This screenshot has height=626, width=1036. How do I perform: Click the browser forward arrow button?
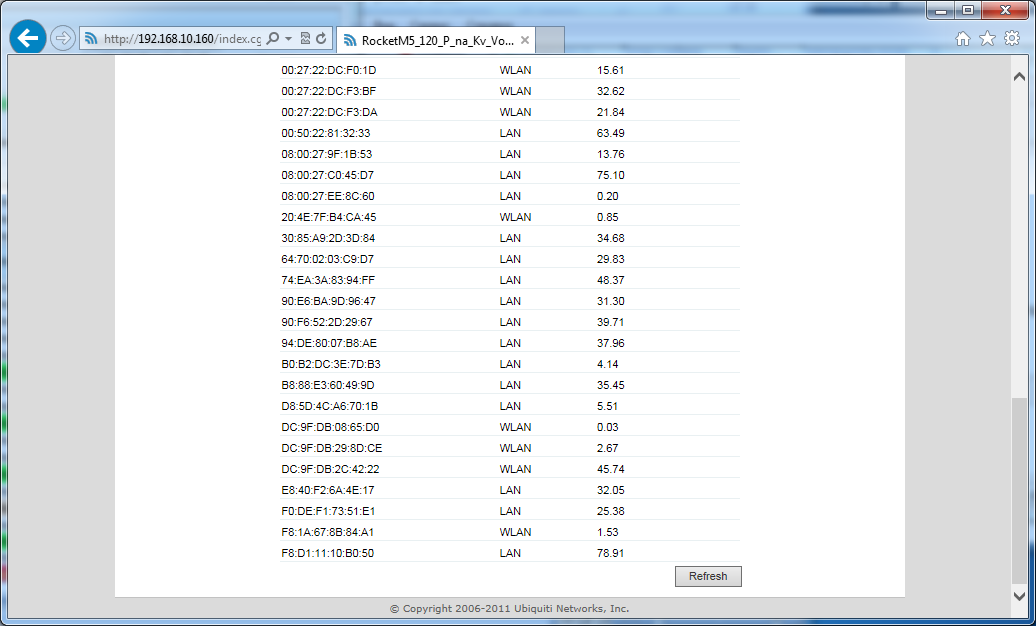(62, 38)
